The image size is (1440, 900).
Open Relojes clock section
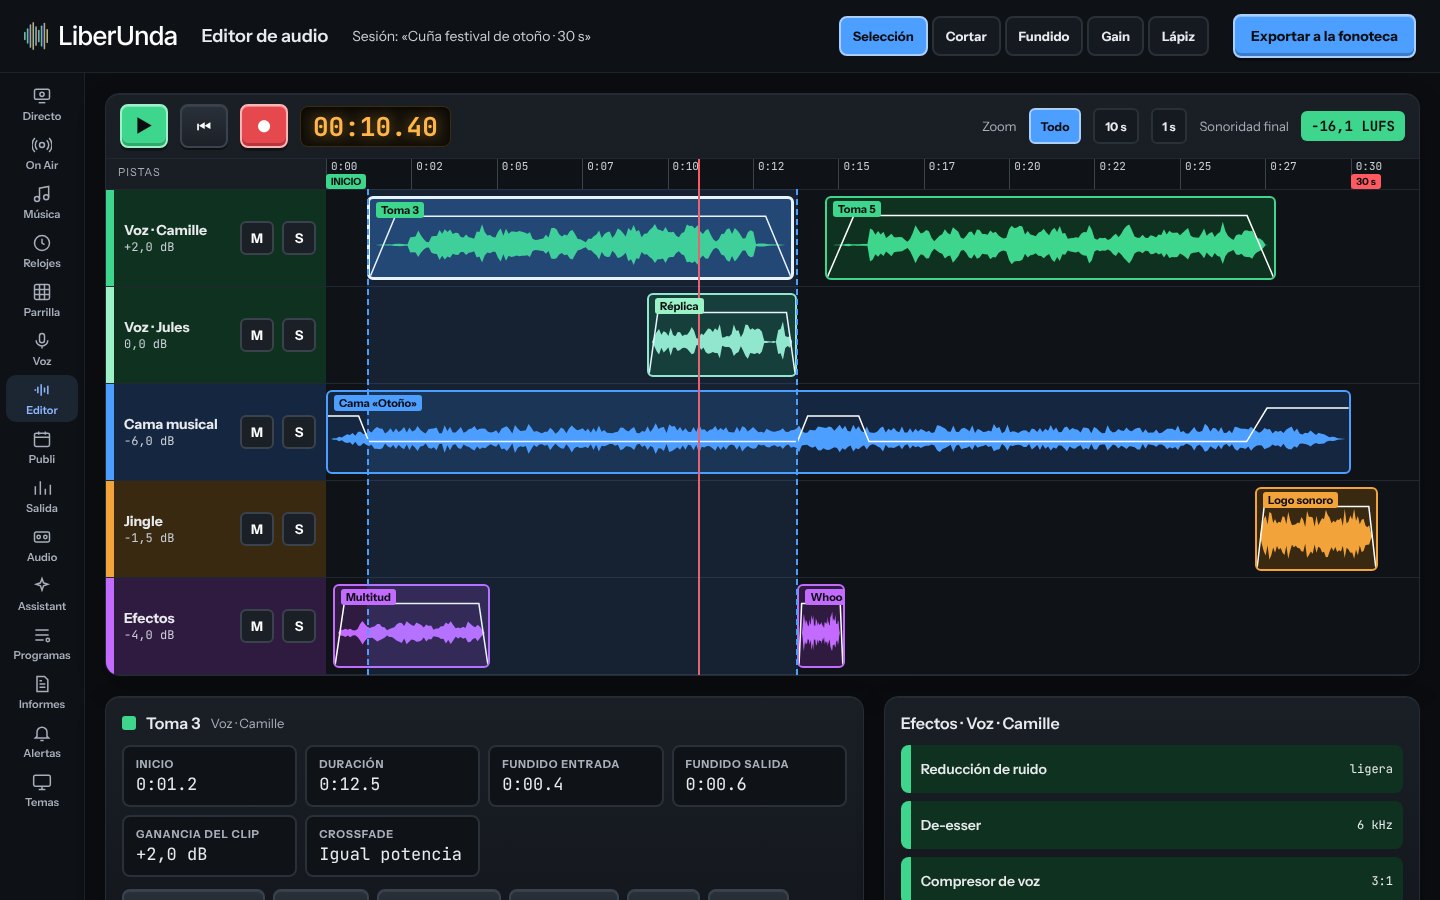tap(42, 251)
